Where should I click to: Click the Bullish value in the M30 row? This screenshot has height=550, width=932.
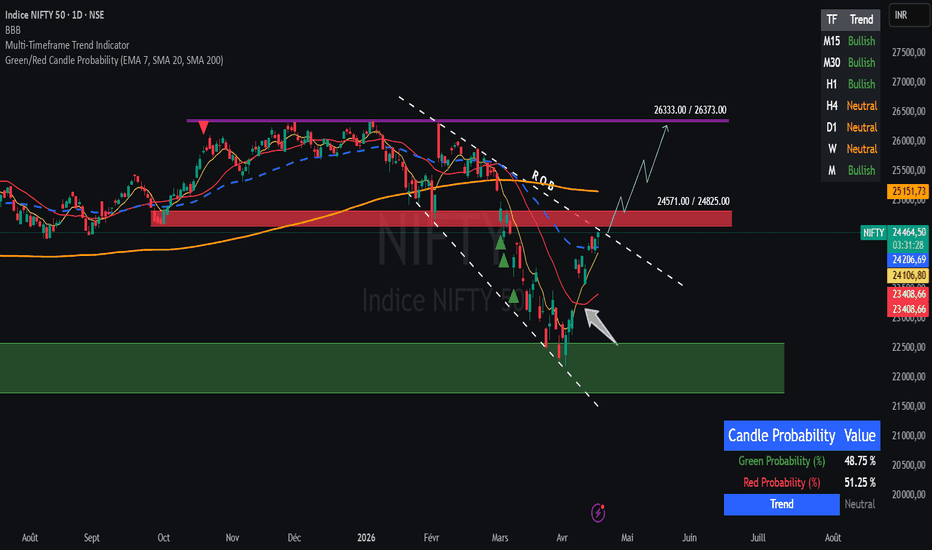(861, 62)
